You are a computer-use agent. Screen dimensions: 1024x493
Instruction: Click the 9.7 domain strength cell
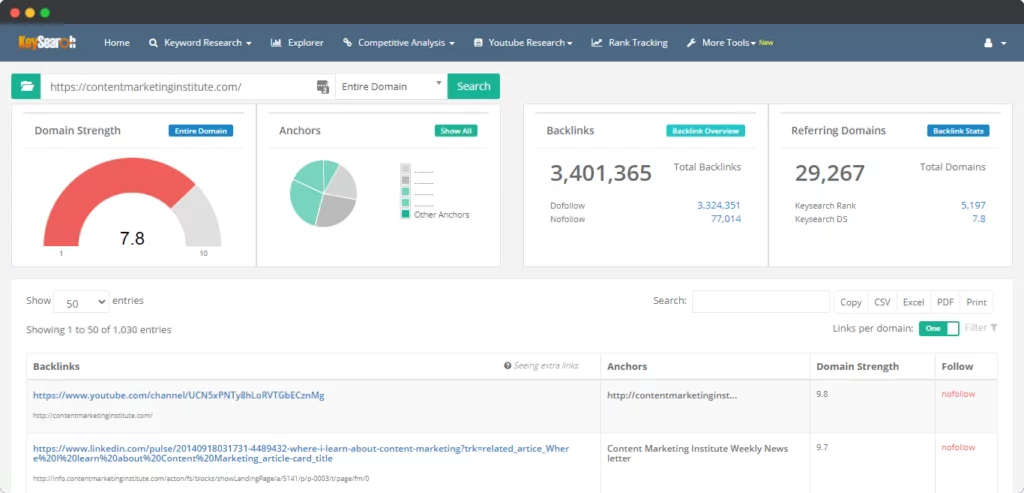[822, 447]
